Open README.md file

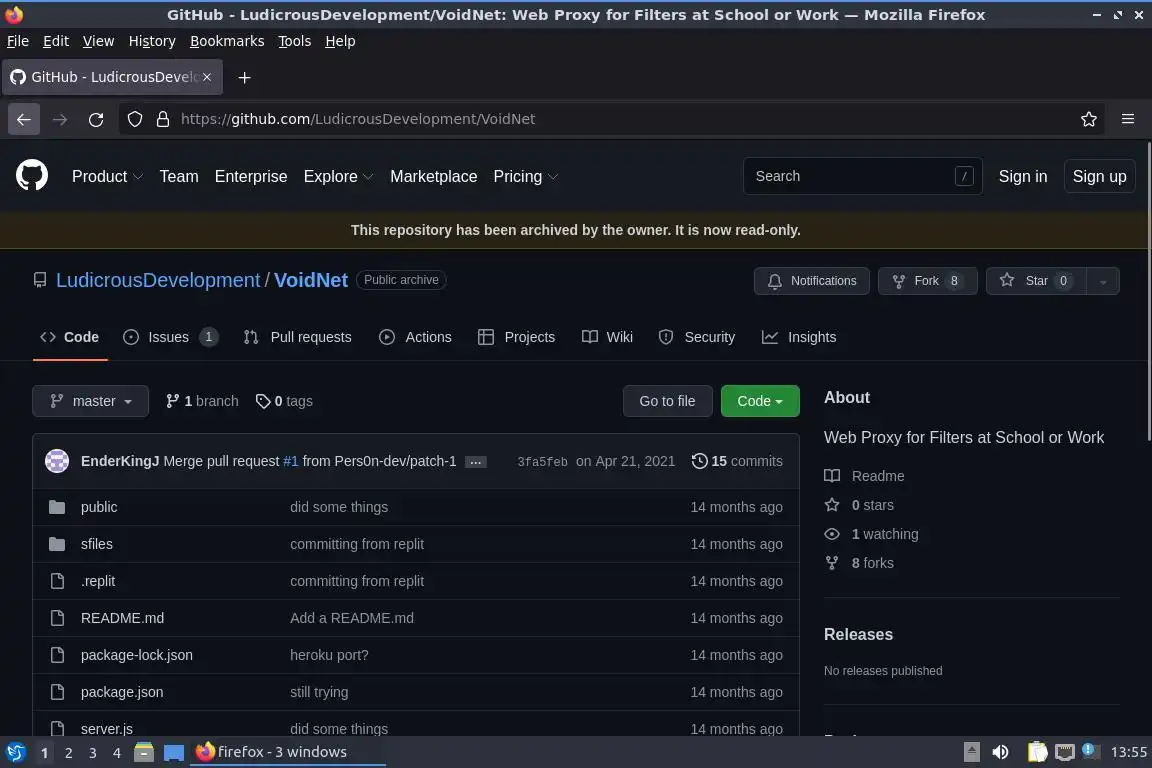122,618
